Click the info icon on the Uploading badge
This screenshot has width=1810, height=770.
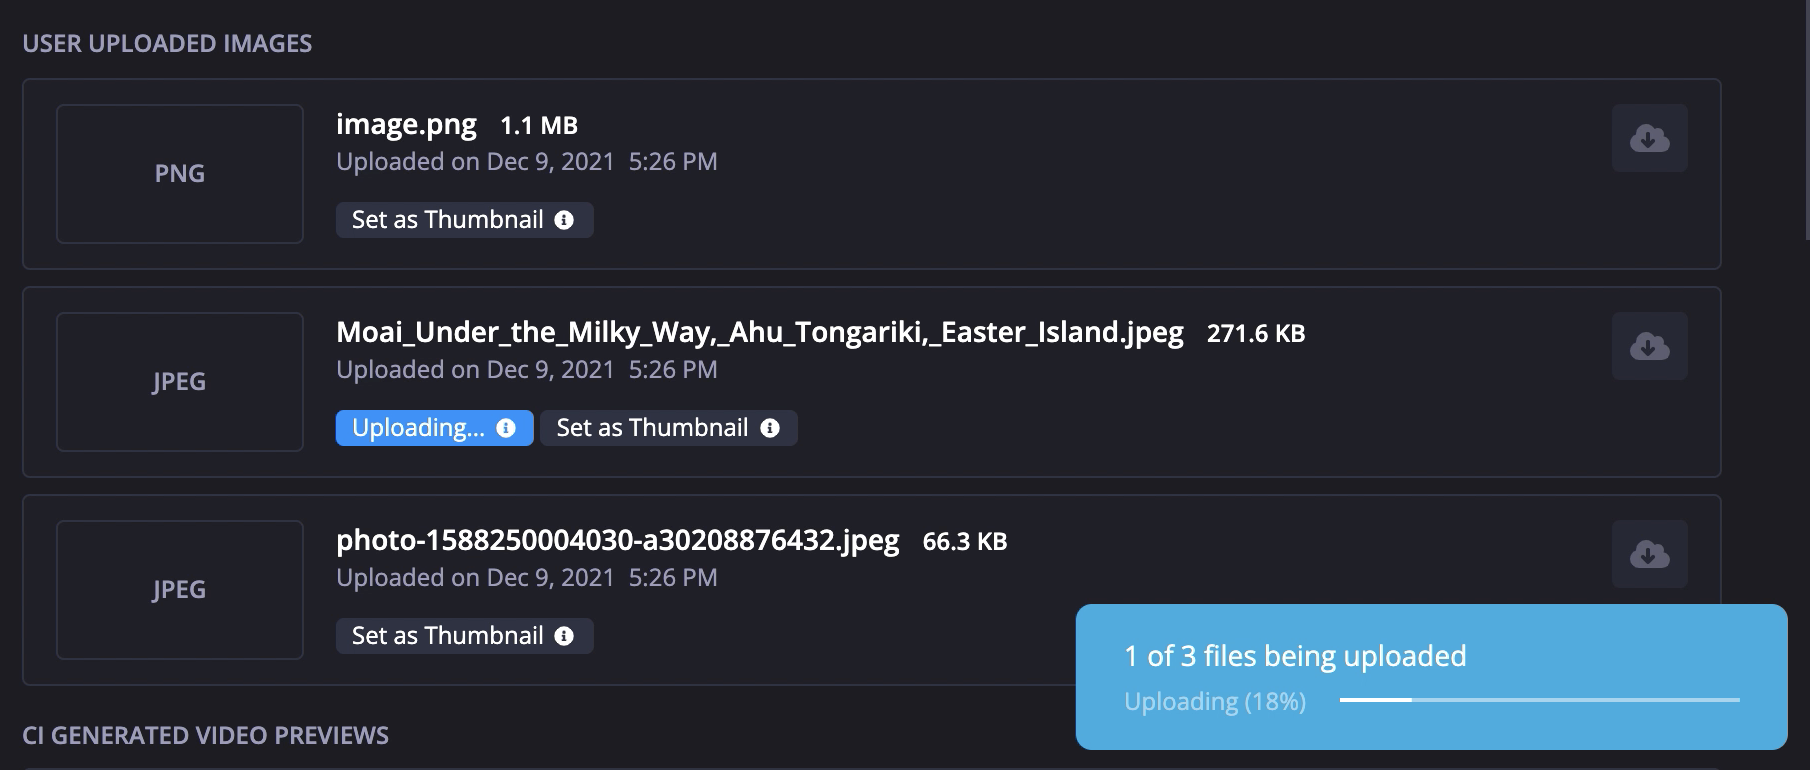[x=506, y=428]
